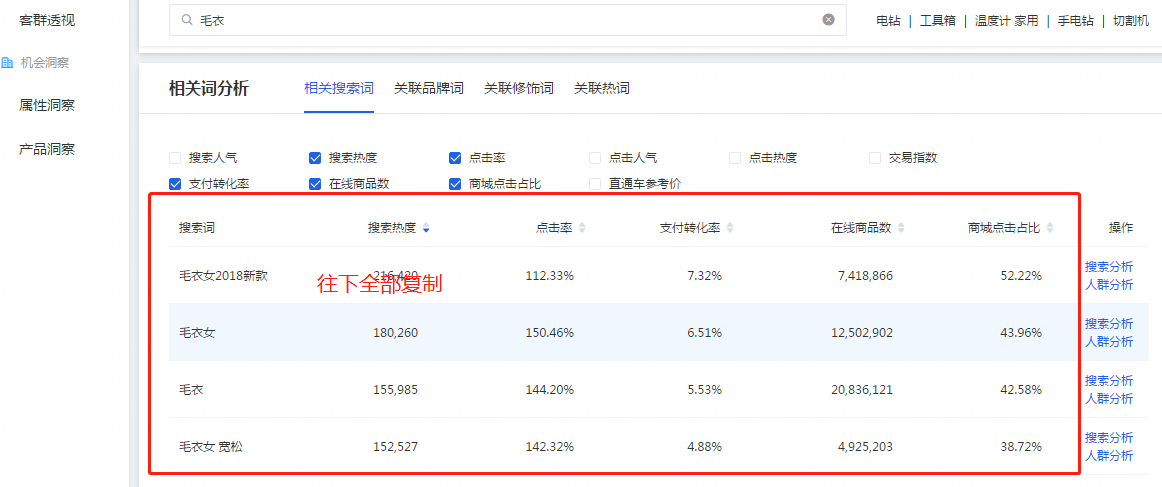Image resolution: width=1162 pixels, height=487 pixels.
Task: Switch to the 相关搜索词 tab
Action: (339, 89)
